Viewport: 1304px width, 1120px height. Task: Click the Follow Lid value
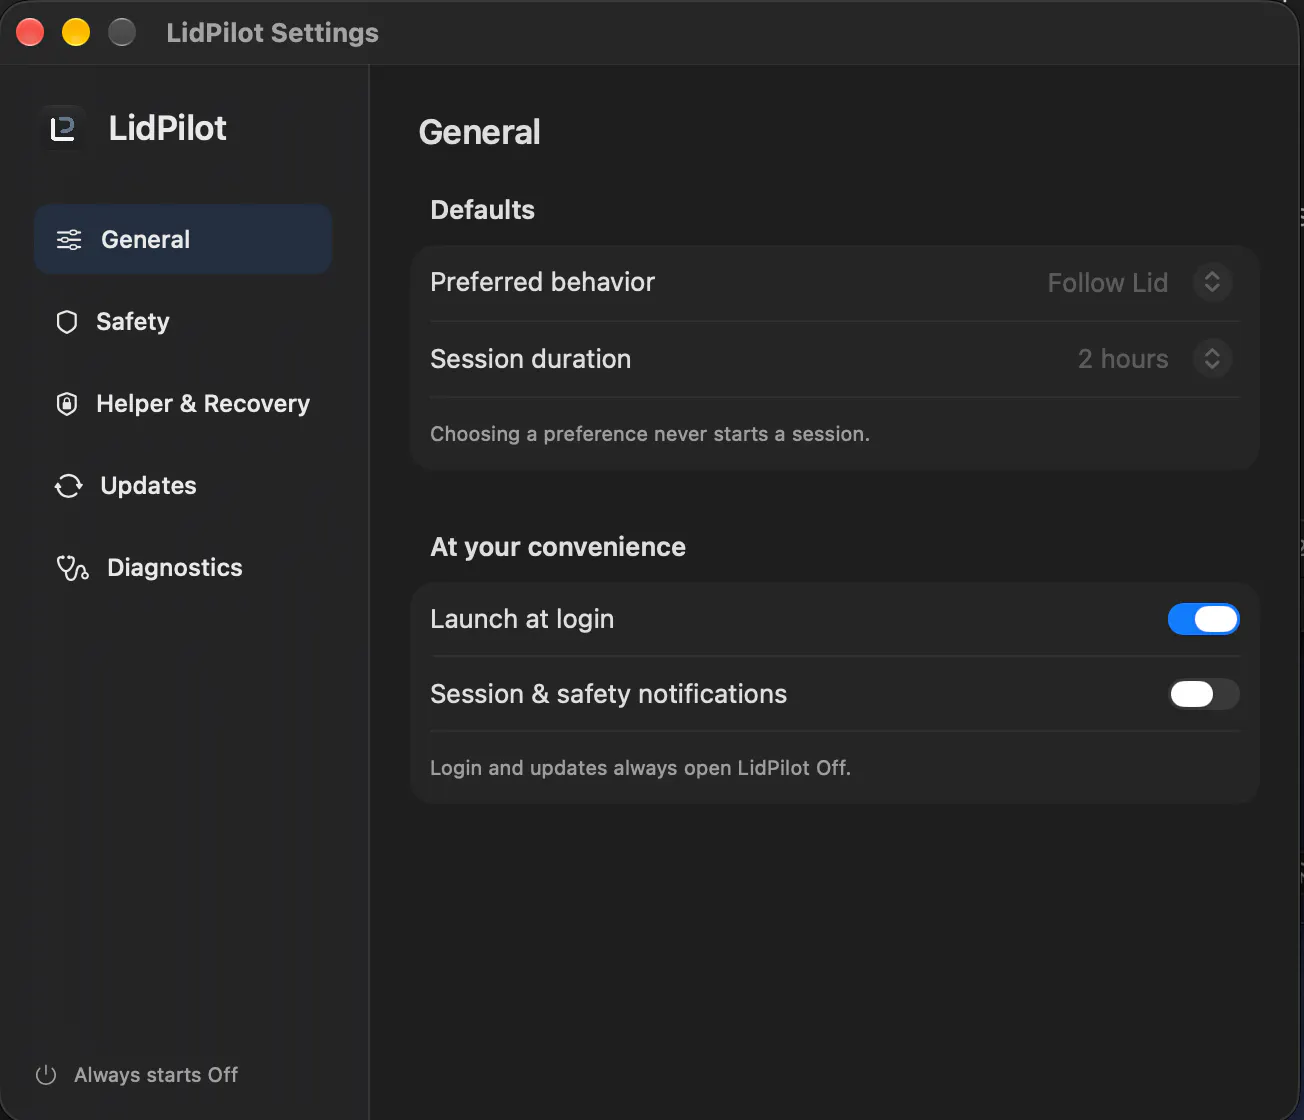(1108, 283)
